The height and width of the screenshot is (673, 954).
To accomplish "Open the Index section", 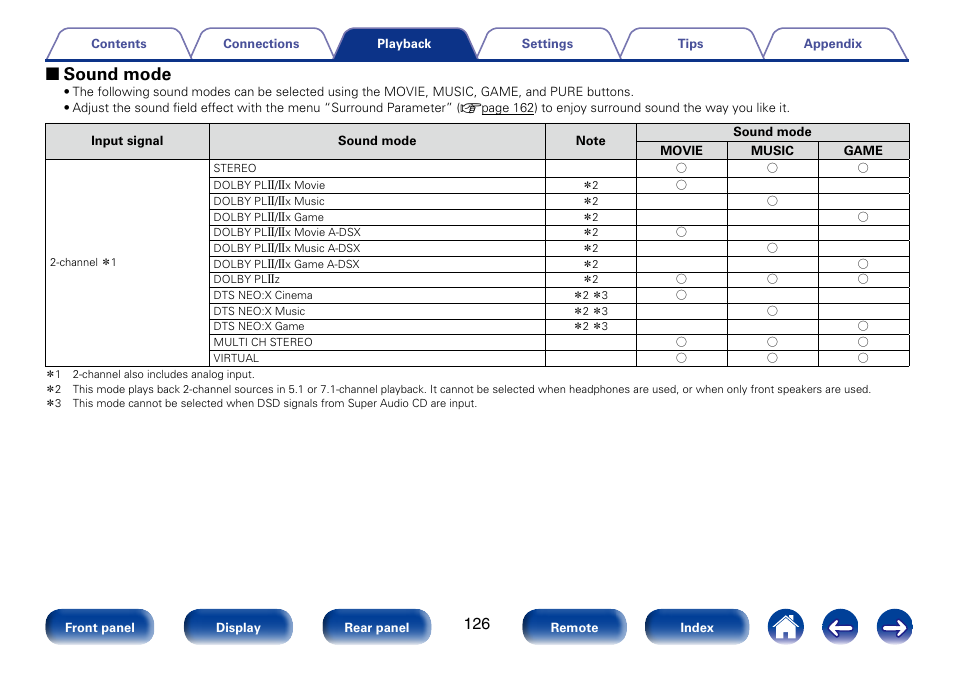I will [x=697, y=627].
